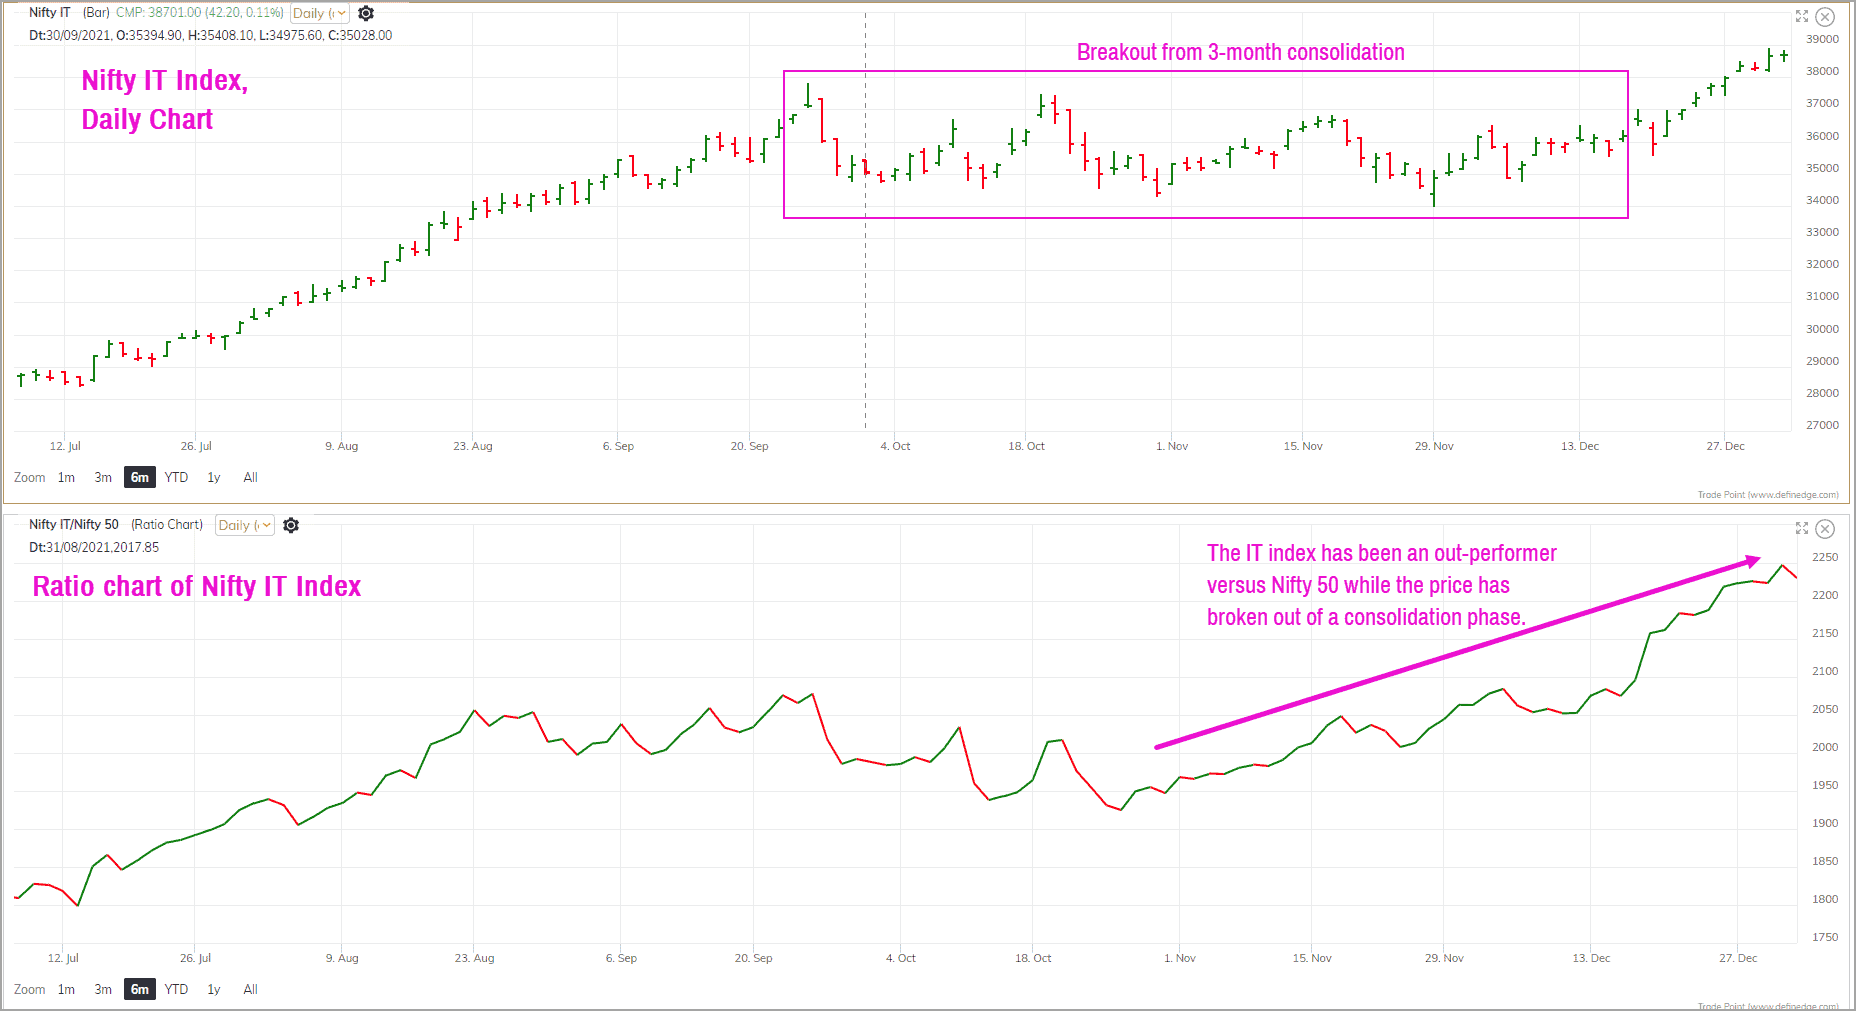Set top chart zoom to 1m
The width and height of the screenshot is (1856, 1011).
click(x=66, y=477)
